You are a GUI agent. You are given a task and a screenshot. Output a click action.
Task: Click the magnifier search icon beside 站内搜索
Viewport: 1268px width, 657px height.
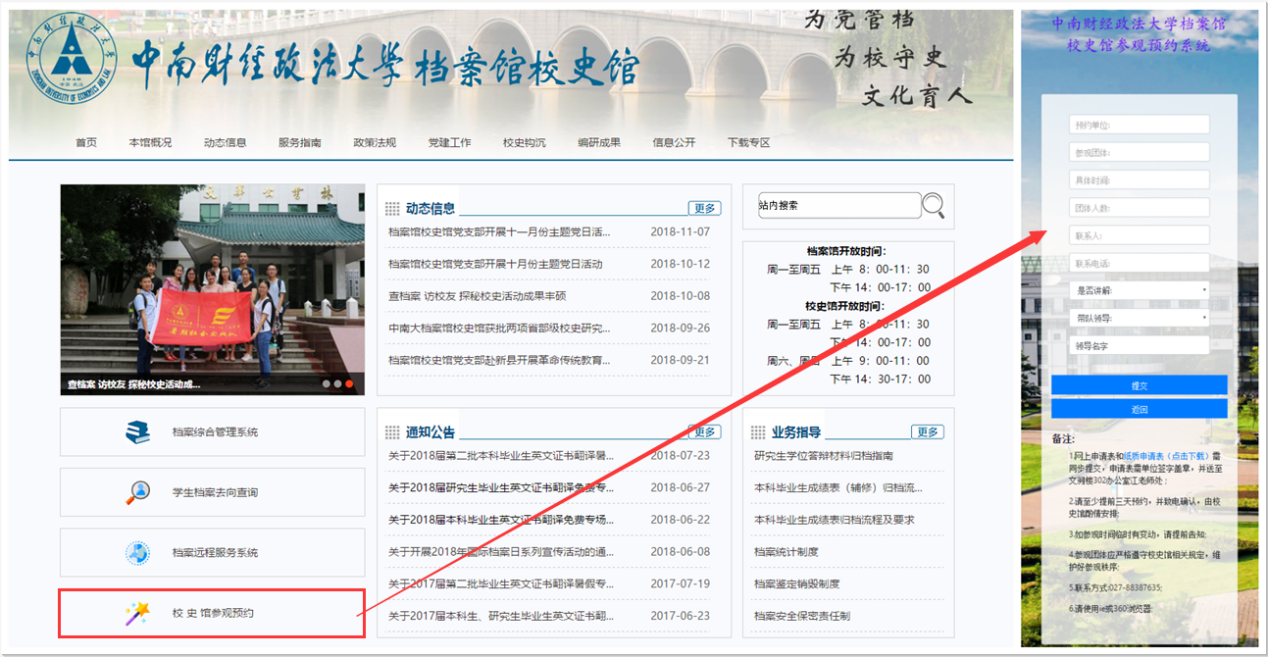(933, 206)
